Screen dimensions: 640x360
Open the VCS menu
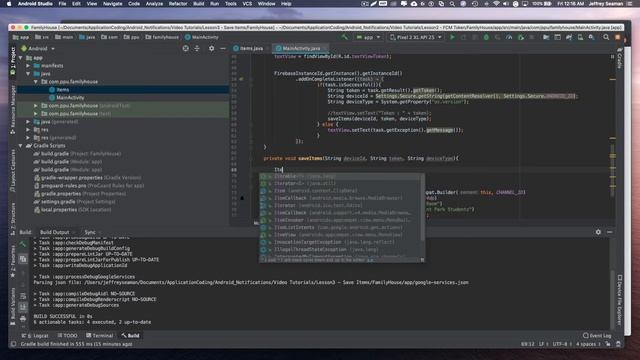(247, 4)
